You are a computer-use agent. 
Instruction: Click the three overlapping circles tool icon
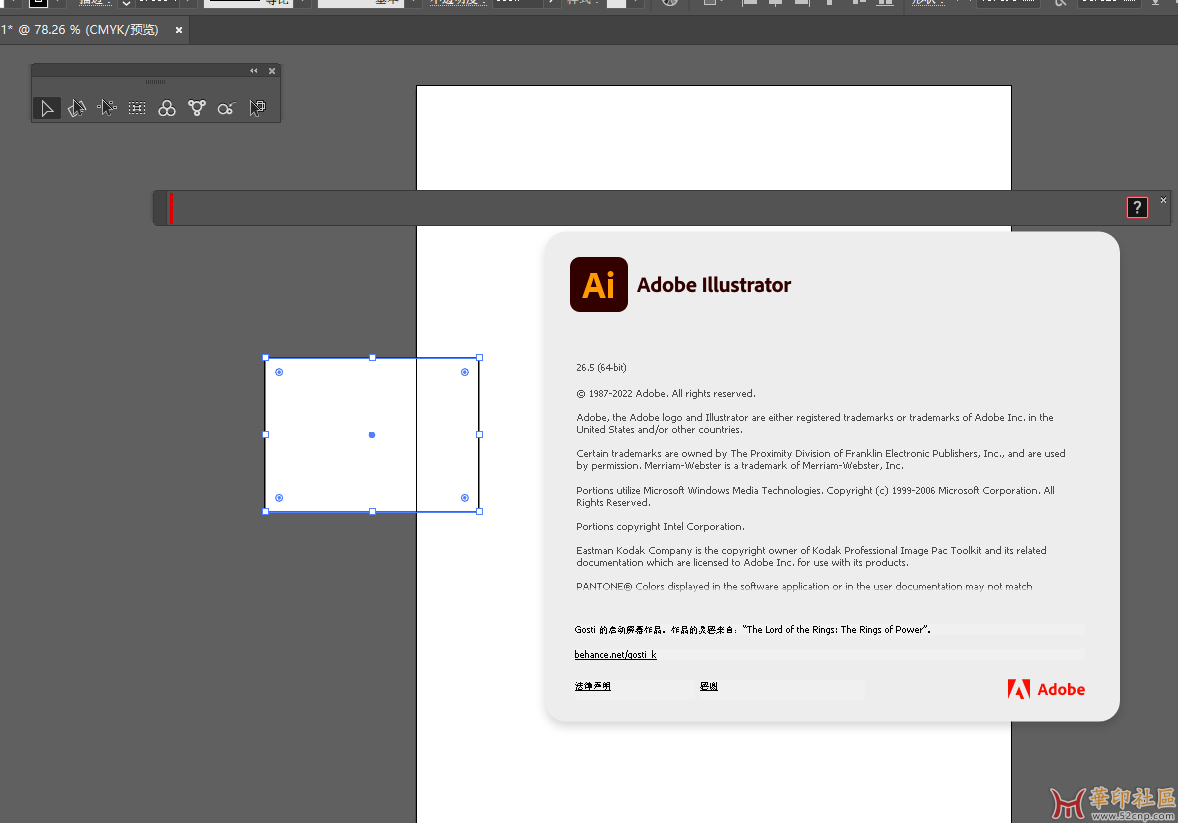coord(167,108)
